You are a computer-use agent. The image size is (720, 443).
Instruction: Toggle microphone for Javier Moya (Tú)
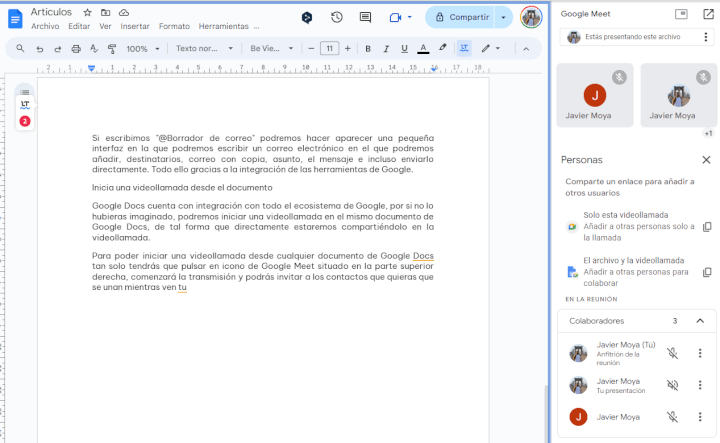pyautogui.click(x=672, y=353)
